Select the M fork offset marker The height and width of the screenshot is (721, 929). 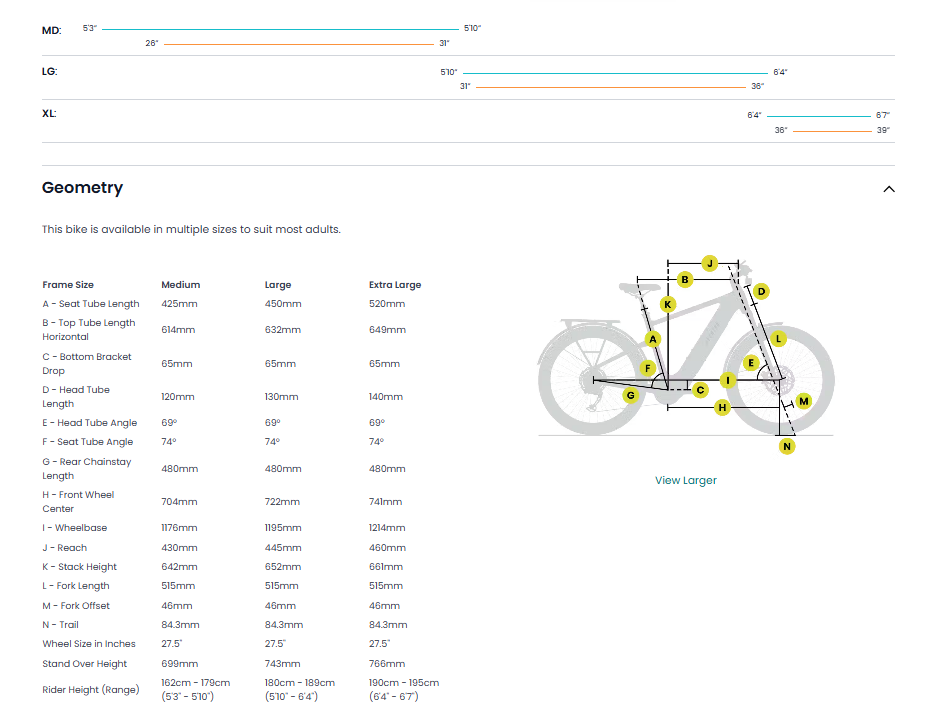(x=803, y=401)
